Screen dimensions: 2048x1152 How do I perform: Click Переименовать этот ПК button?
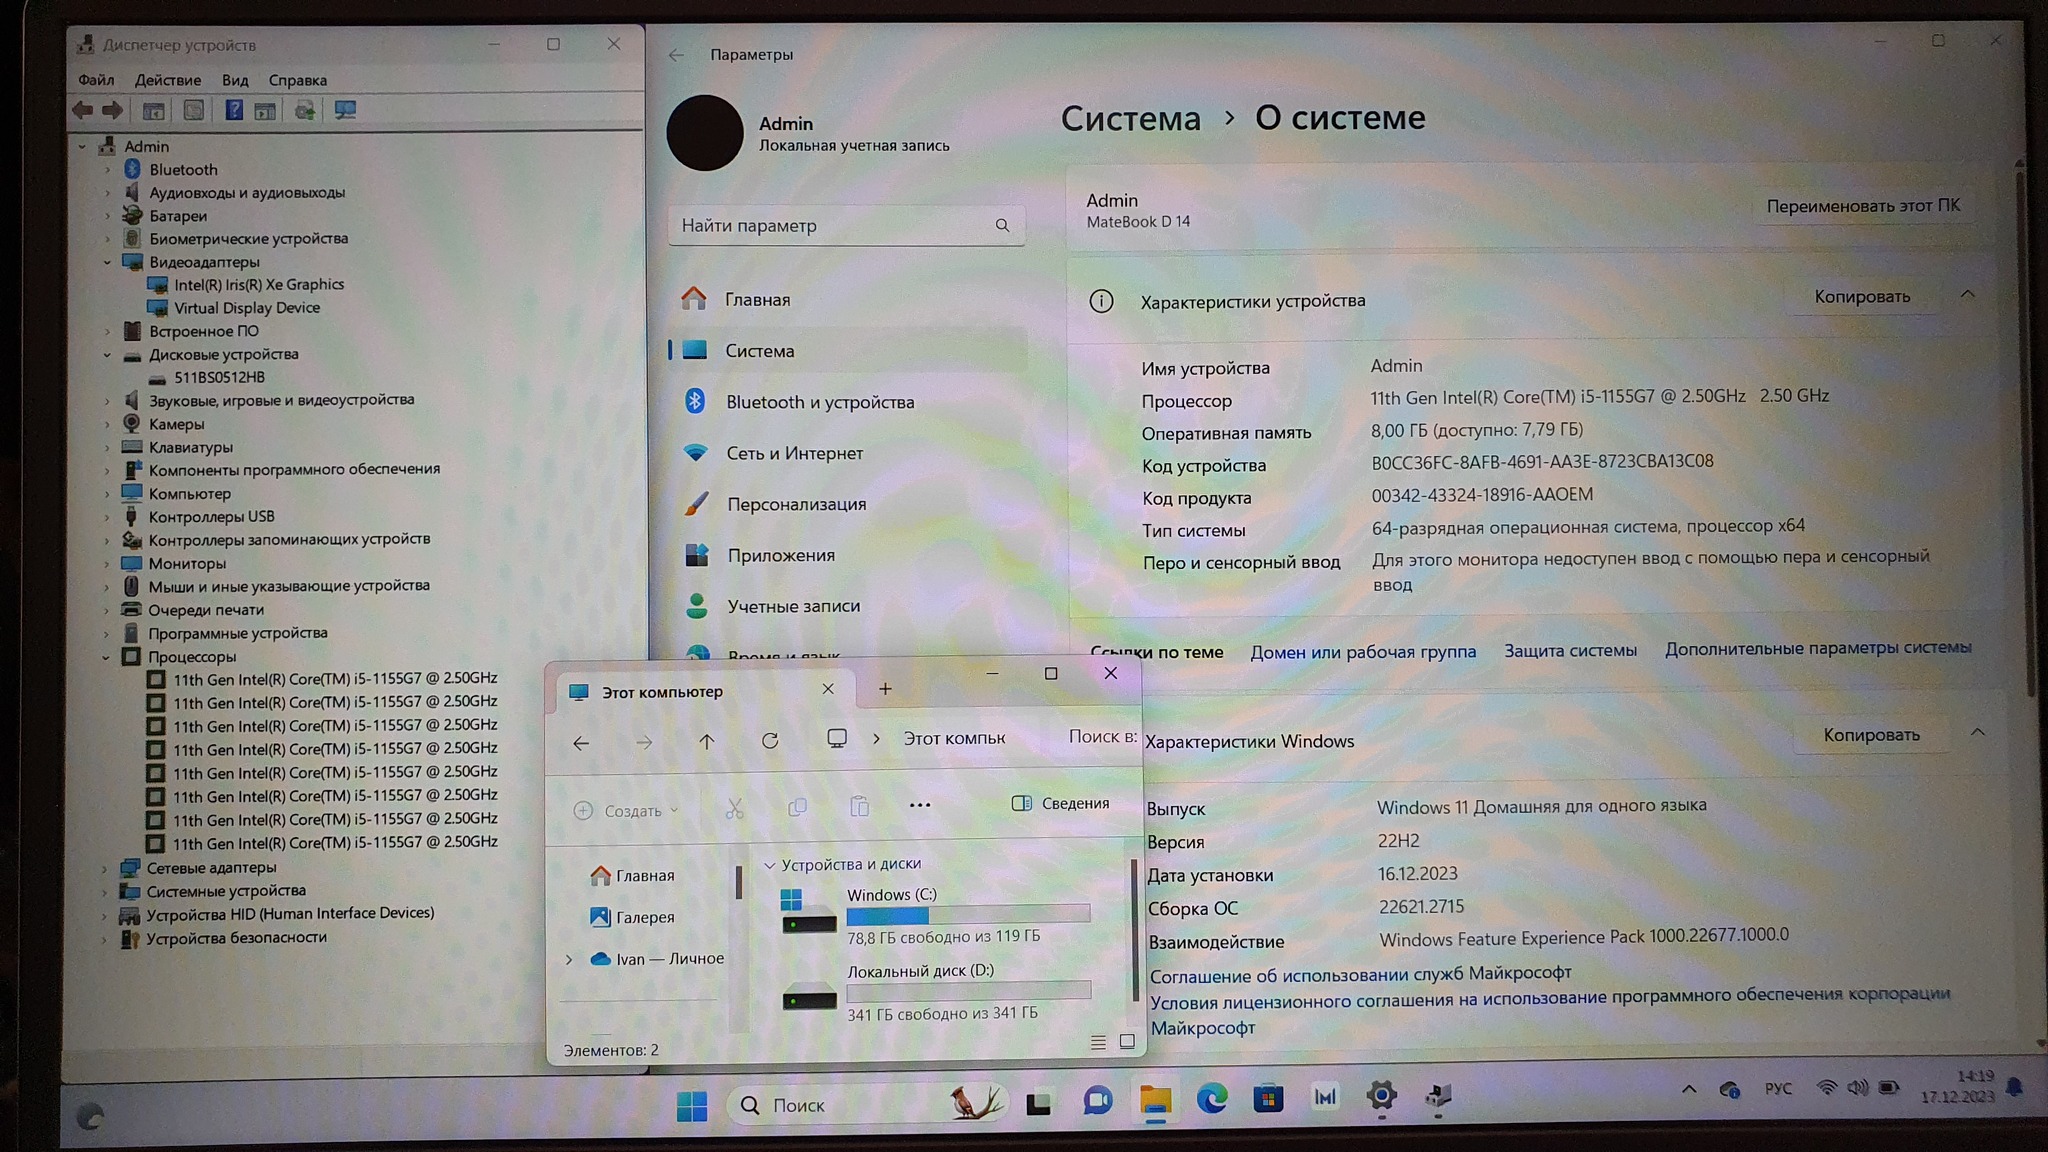1862,206
